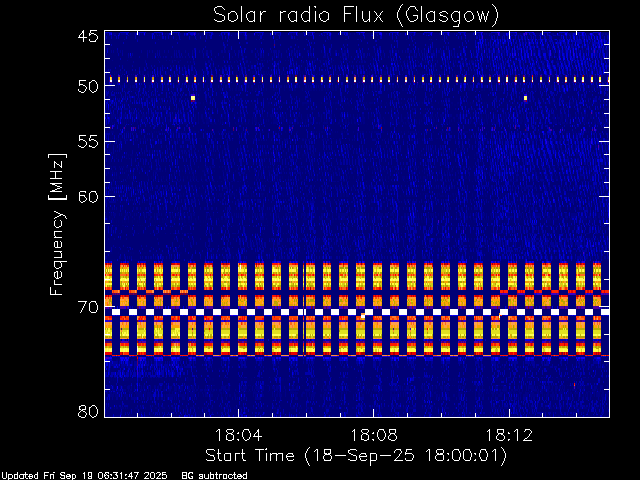The image size is (640, 480).
Task: Click the 45 frequency tick label
Action: pyautogui.click(x=88, y=36)
